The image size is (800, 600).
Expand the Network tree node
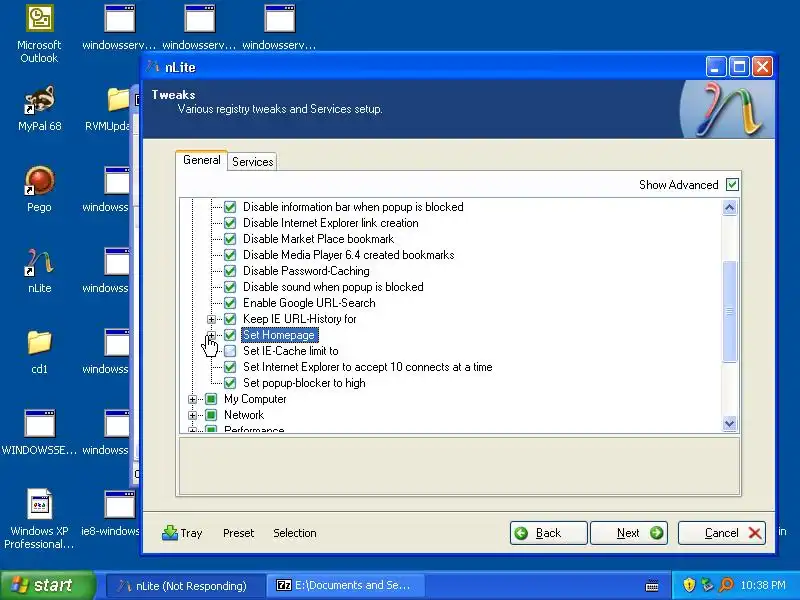[192, 415]
